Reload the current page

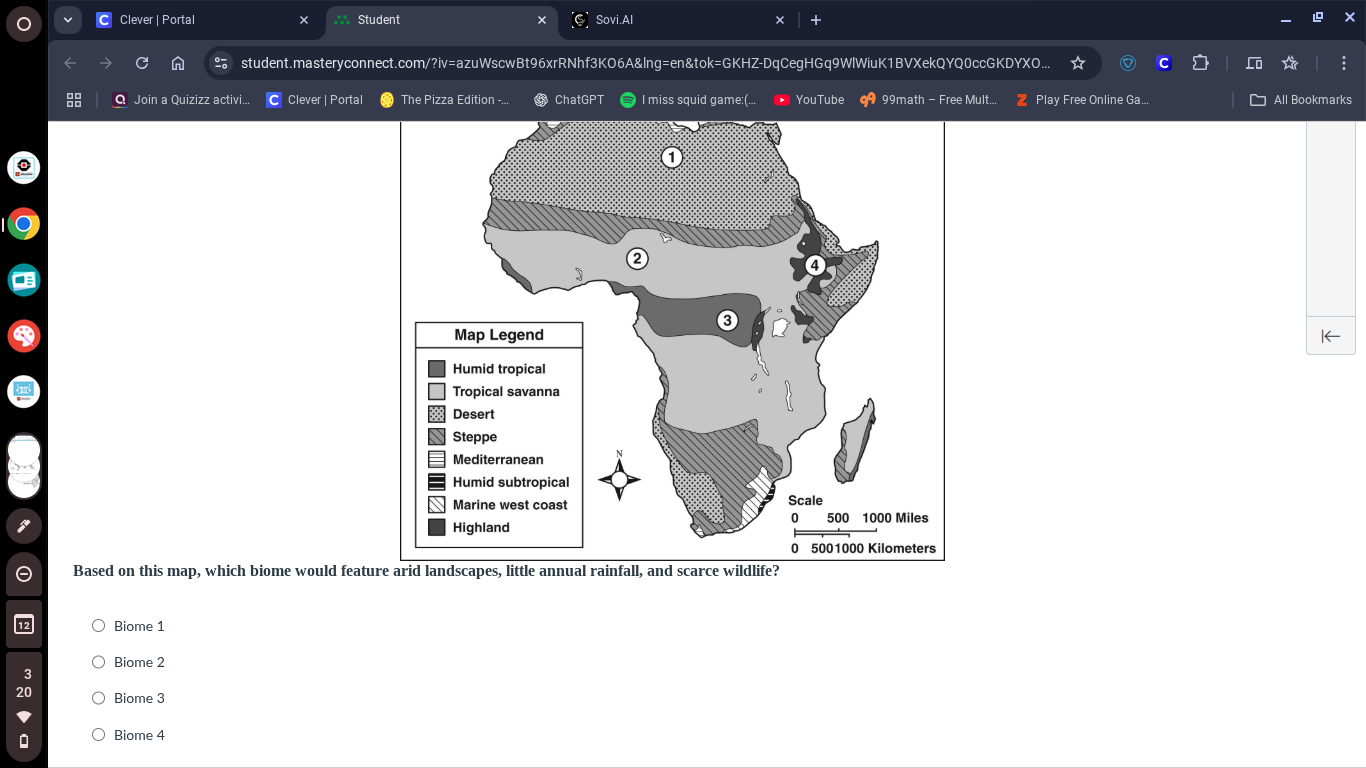click(x=142, y=63)
